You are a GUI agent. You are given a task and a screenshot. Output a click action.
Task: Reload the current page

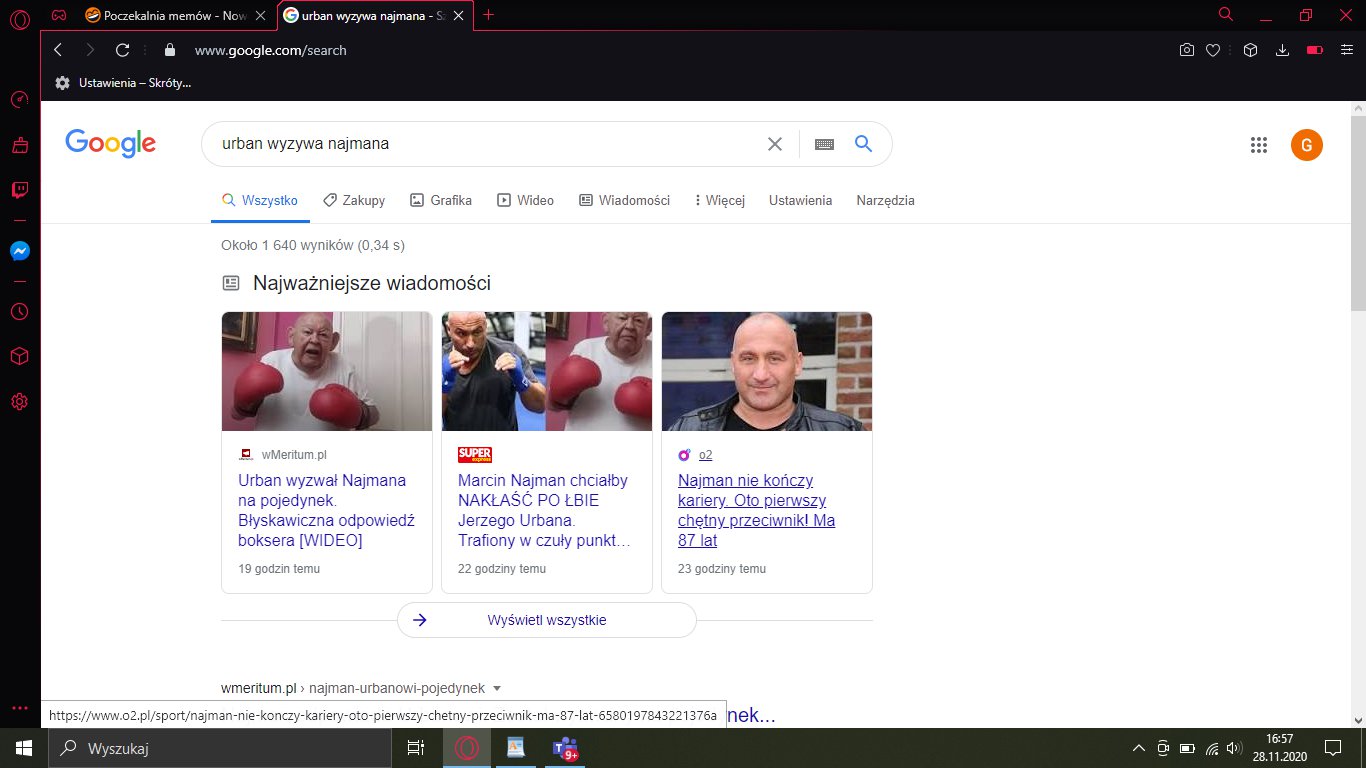point(123,50)
